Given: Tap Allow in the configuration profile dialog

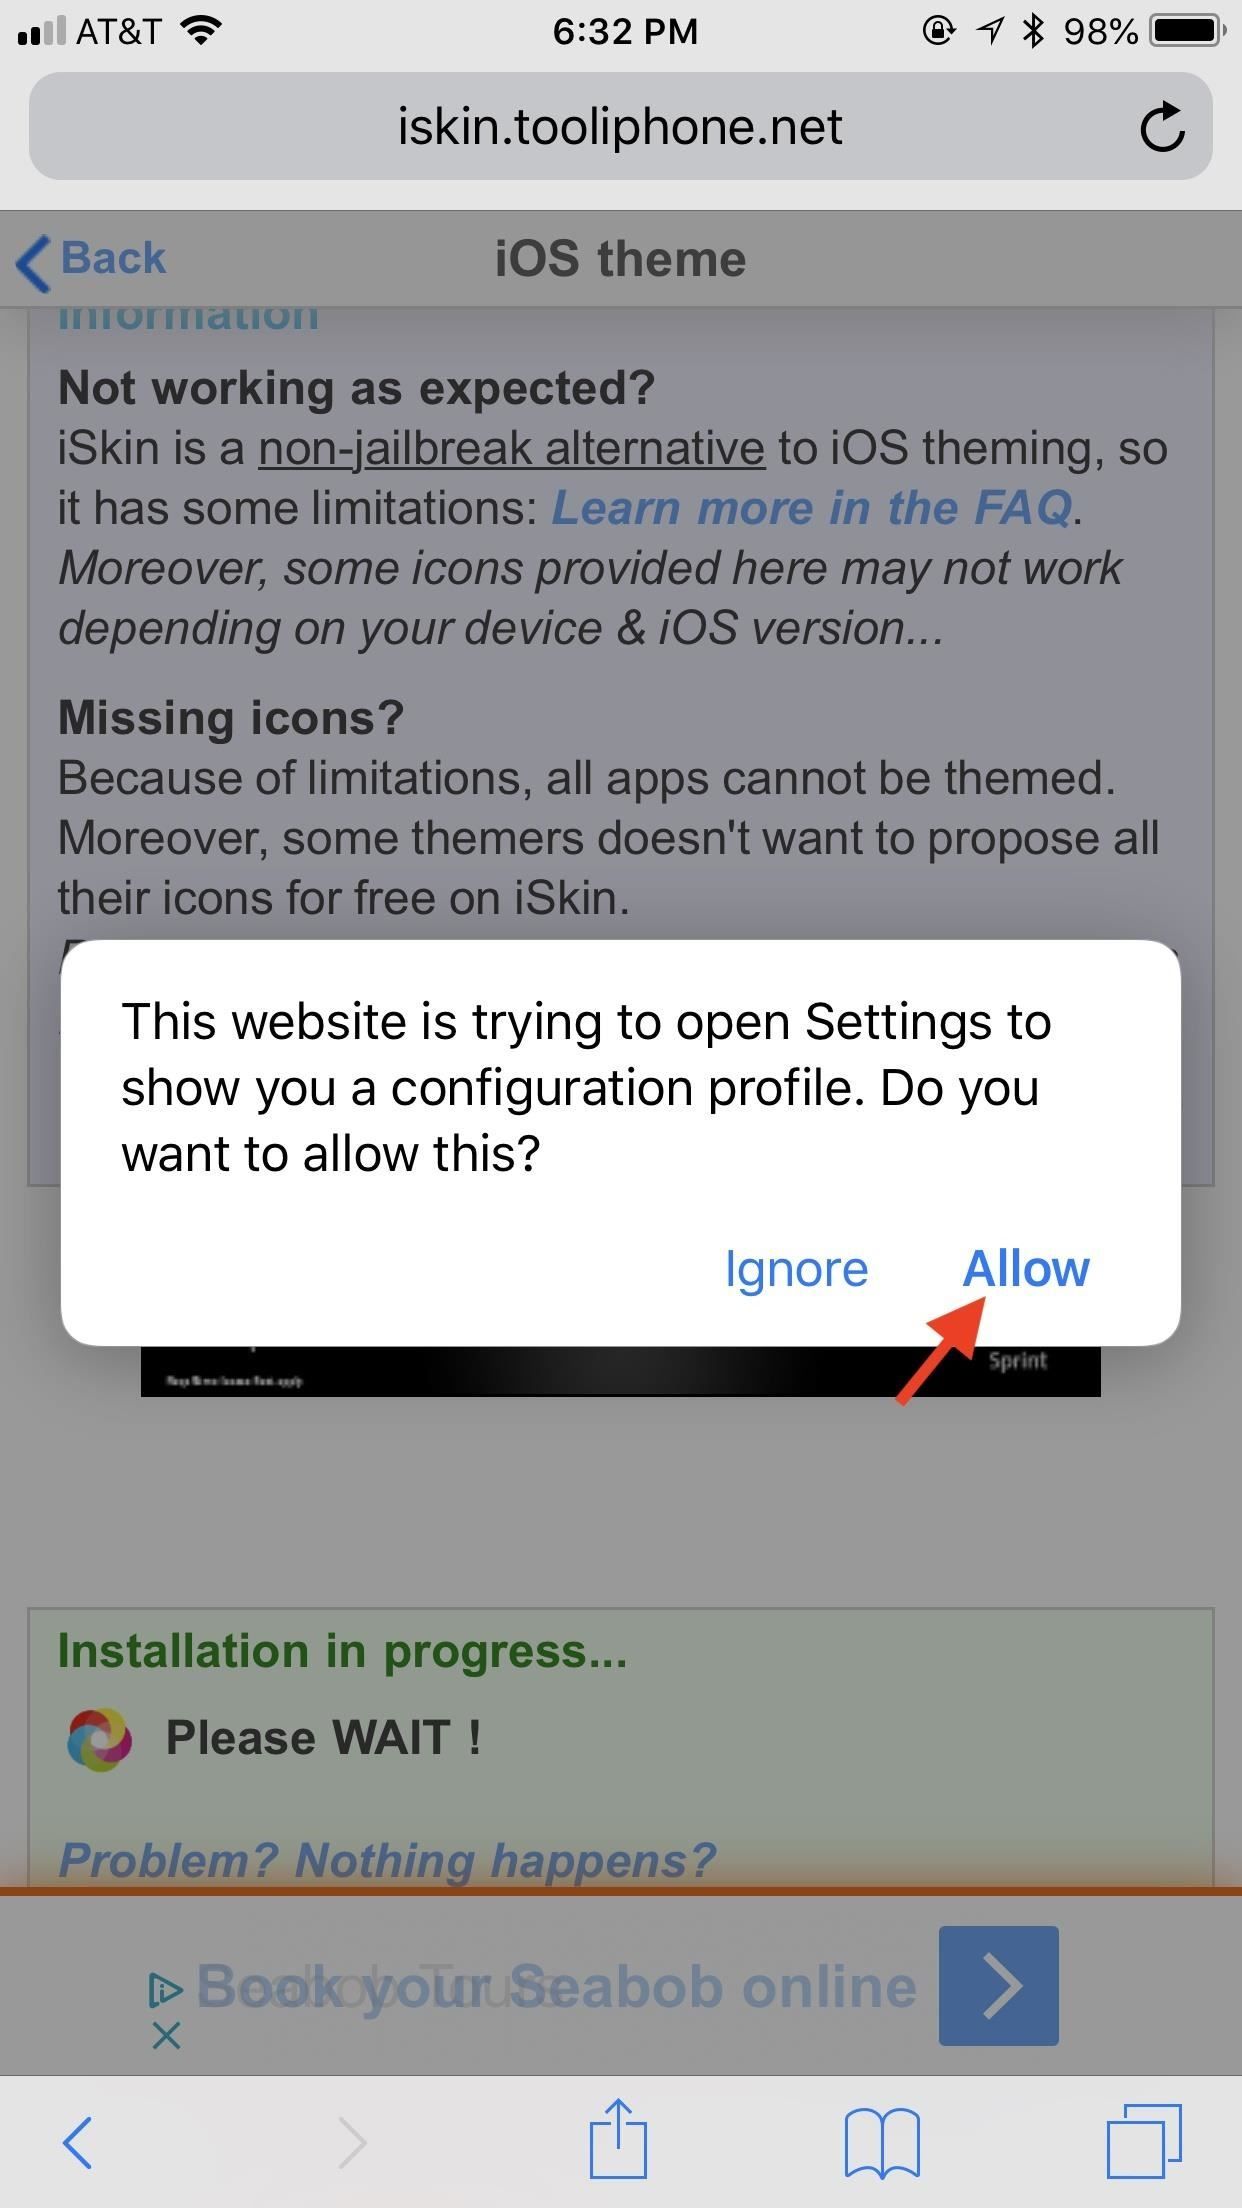Looking at the screenshot, I should [x=1026, y=1269].
